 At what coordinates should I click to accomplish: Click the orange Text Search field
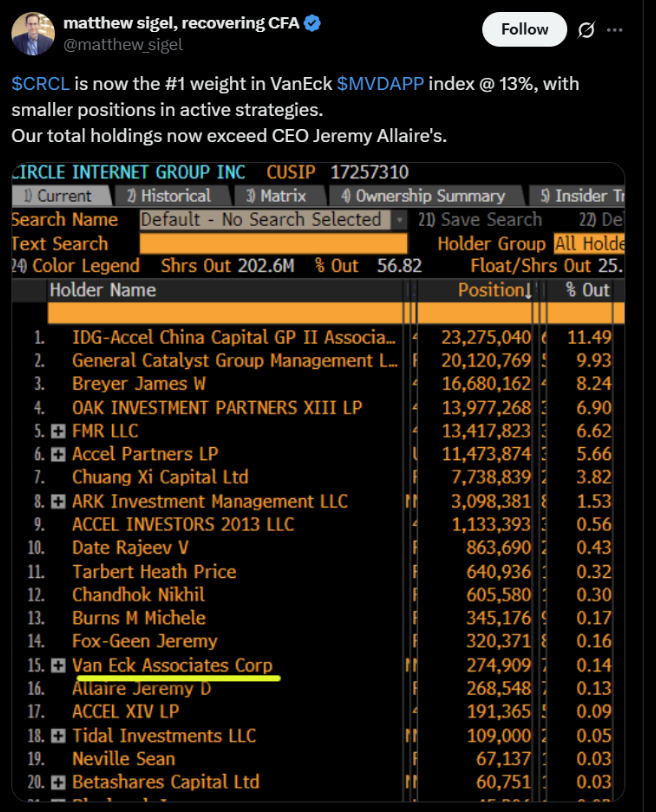(x=273, y=243)
